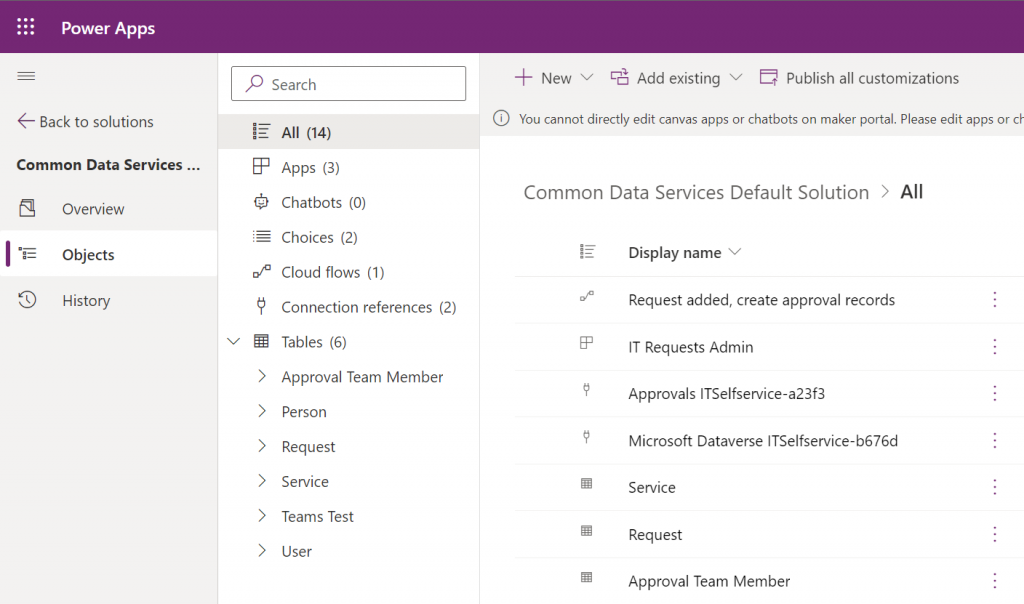Click the type column header icon
1024x604 pixels.
click(x=587, y=251)
